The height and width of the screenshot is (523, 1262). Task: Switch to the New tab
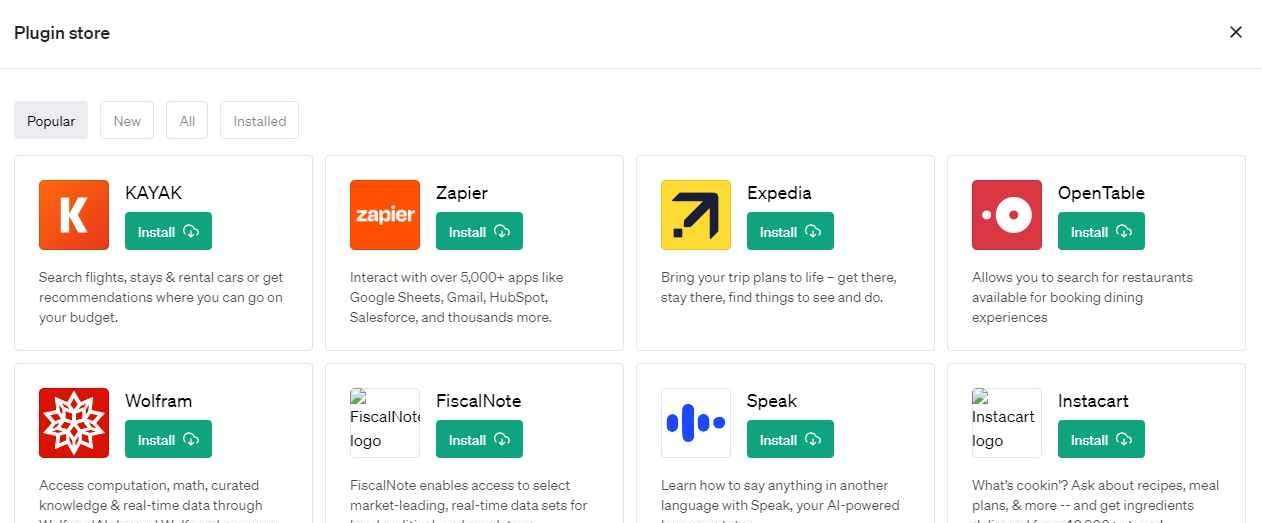coord(127,121)
